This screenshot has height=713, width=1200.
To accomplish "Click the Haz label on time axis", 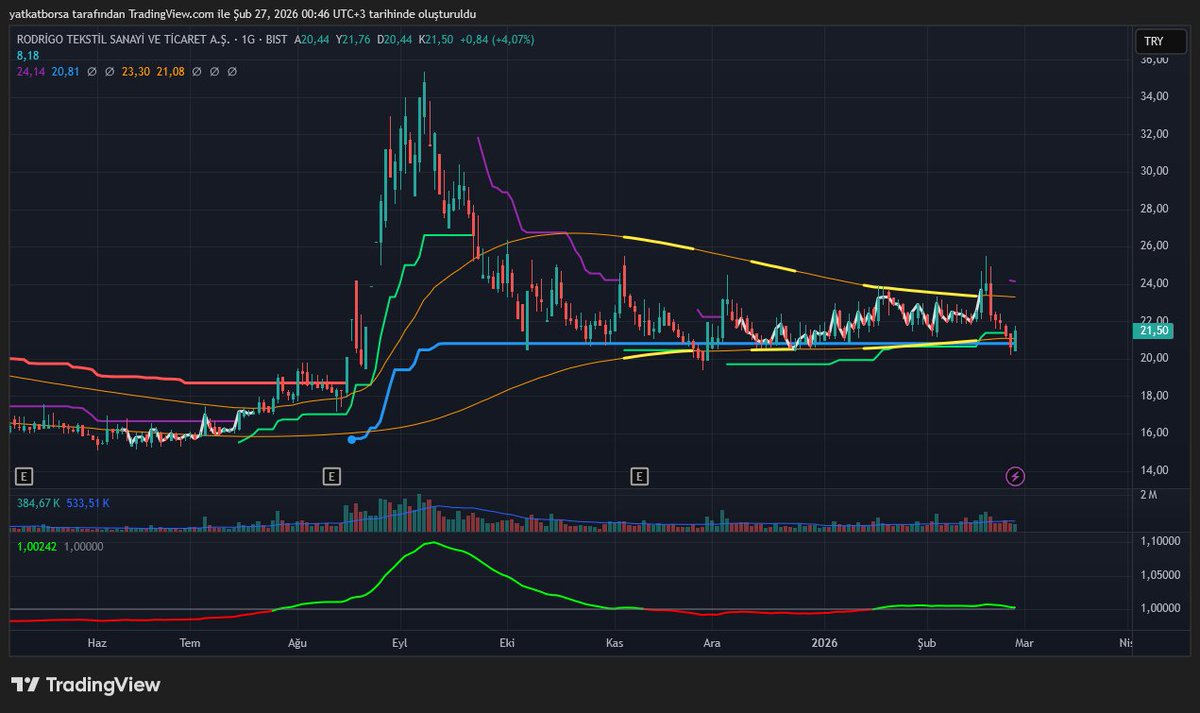I will pos(97,643).
